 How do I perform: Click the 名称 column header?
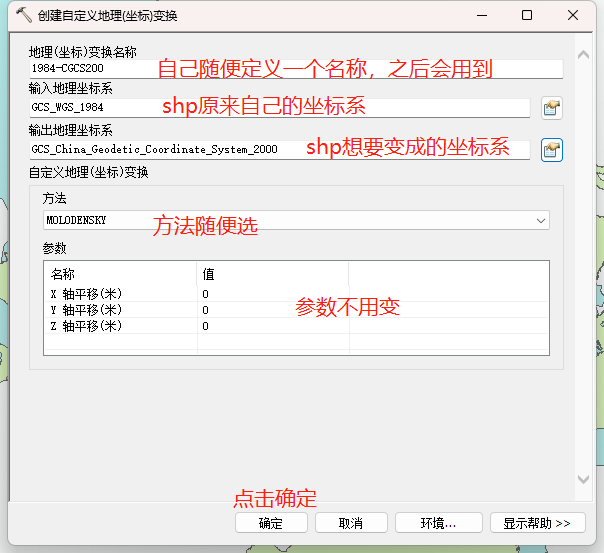pos(120,274)
